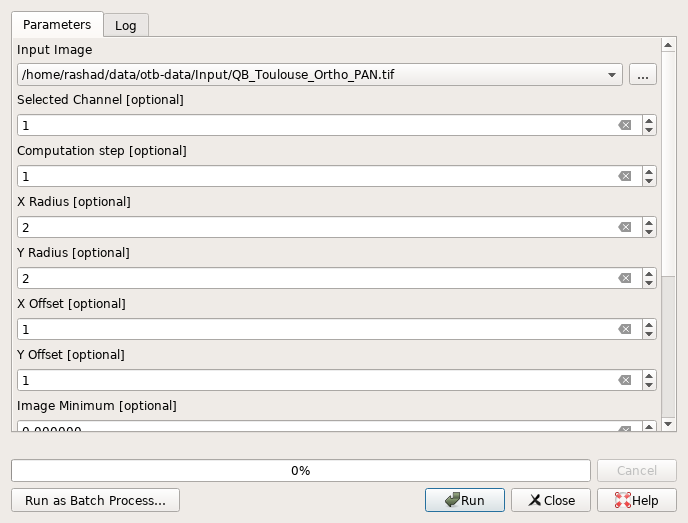Clear the Y Offset field value
The width and height of the screenshot is (688, 523).
pyautogui.click(x=625, y=380)
